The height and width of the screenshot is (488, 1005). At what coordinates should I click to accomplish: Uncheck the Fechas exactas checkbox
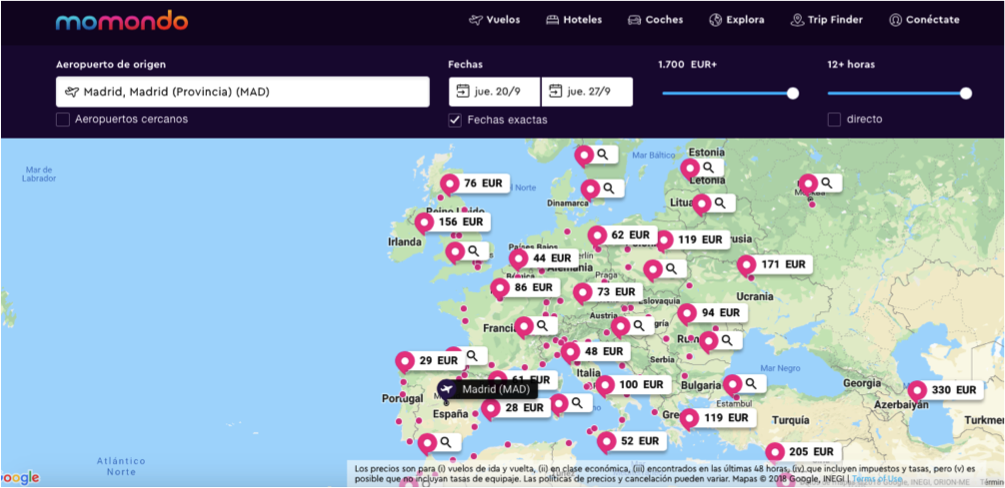pos(455,120)
